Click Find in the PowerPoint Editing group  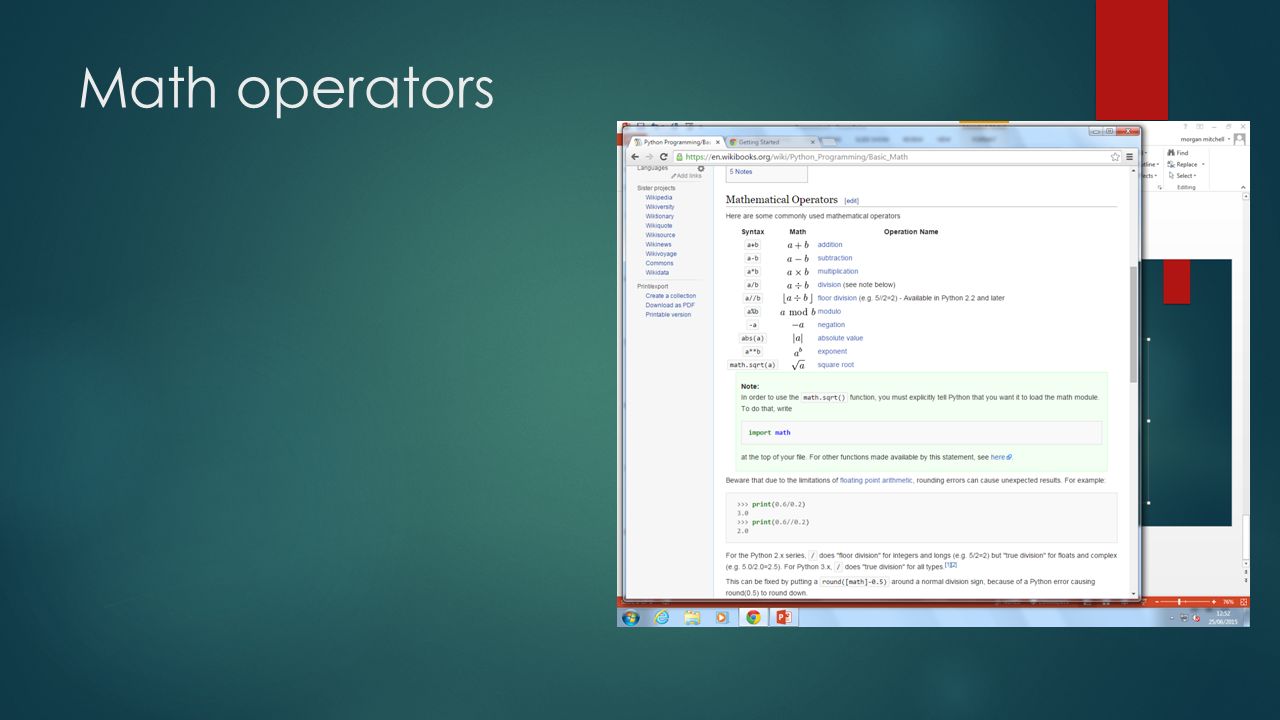(x=1178, y=153)
